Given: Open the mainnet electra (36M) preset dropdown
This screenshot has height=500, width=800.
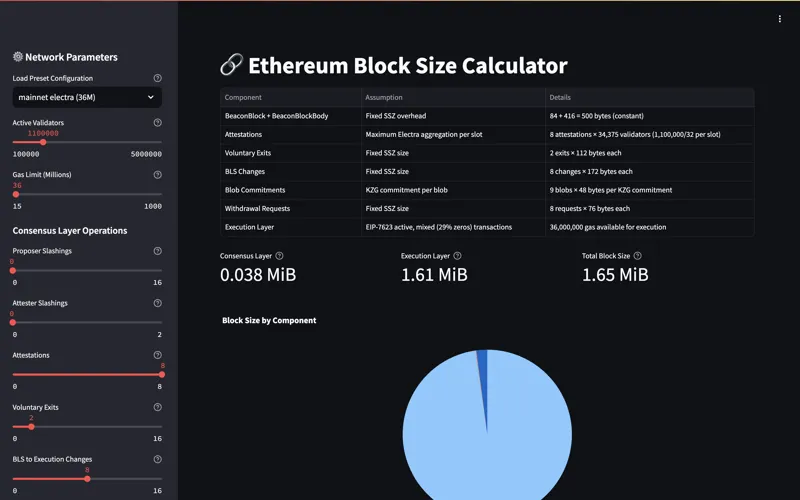Looking at the screenshot, I should click(x=87, y=97).
